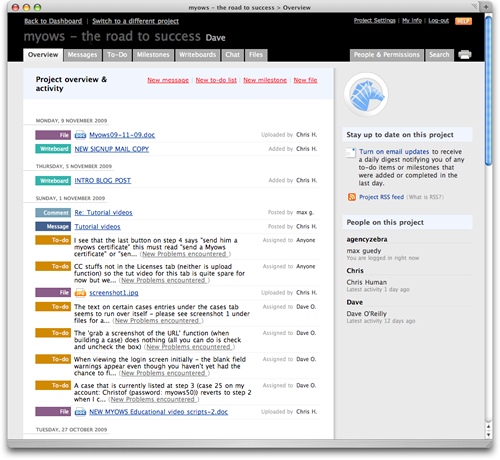Click New file link
The height and width of the screenshot is (460, 500).
tap(305, 80)
